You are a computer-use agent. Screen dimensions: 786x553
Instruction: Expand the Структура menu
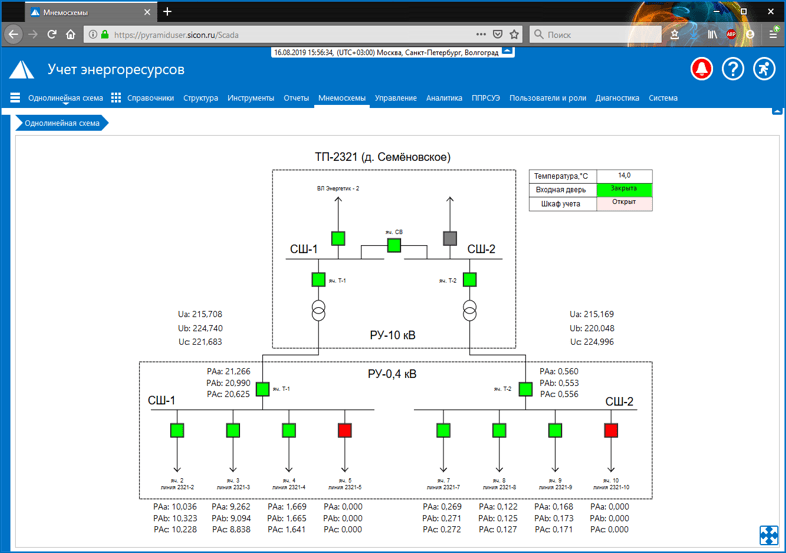point(200,98)
